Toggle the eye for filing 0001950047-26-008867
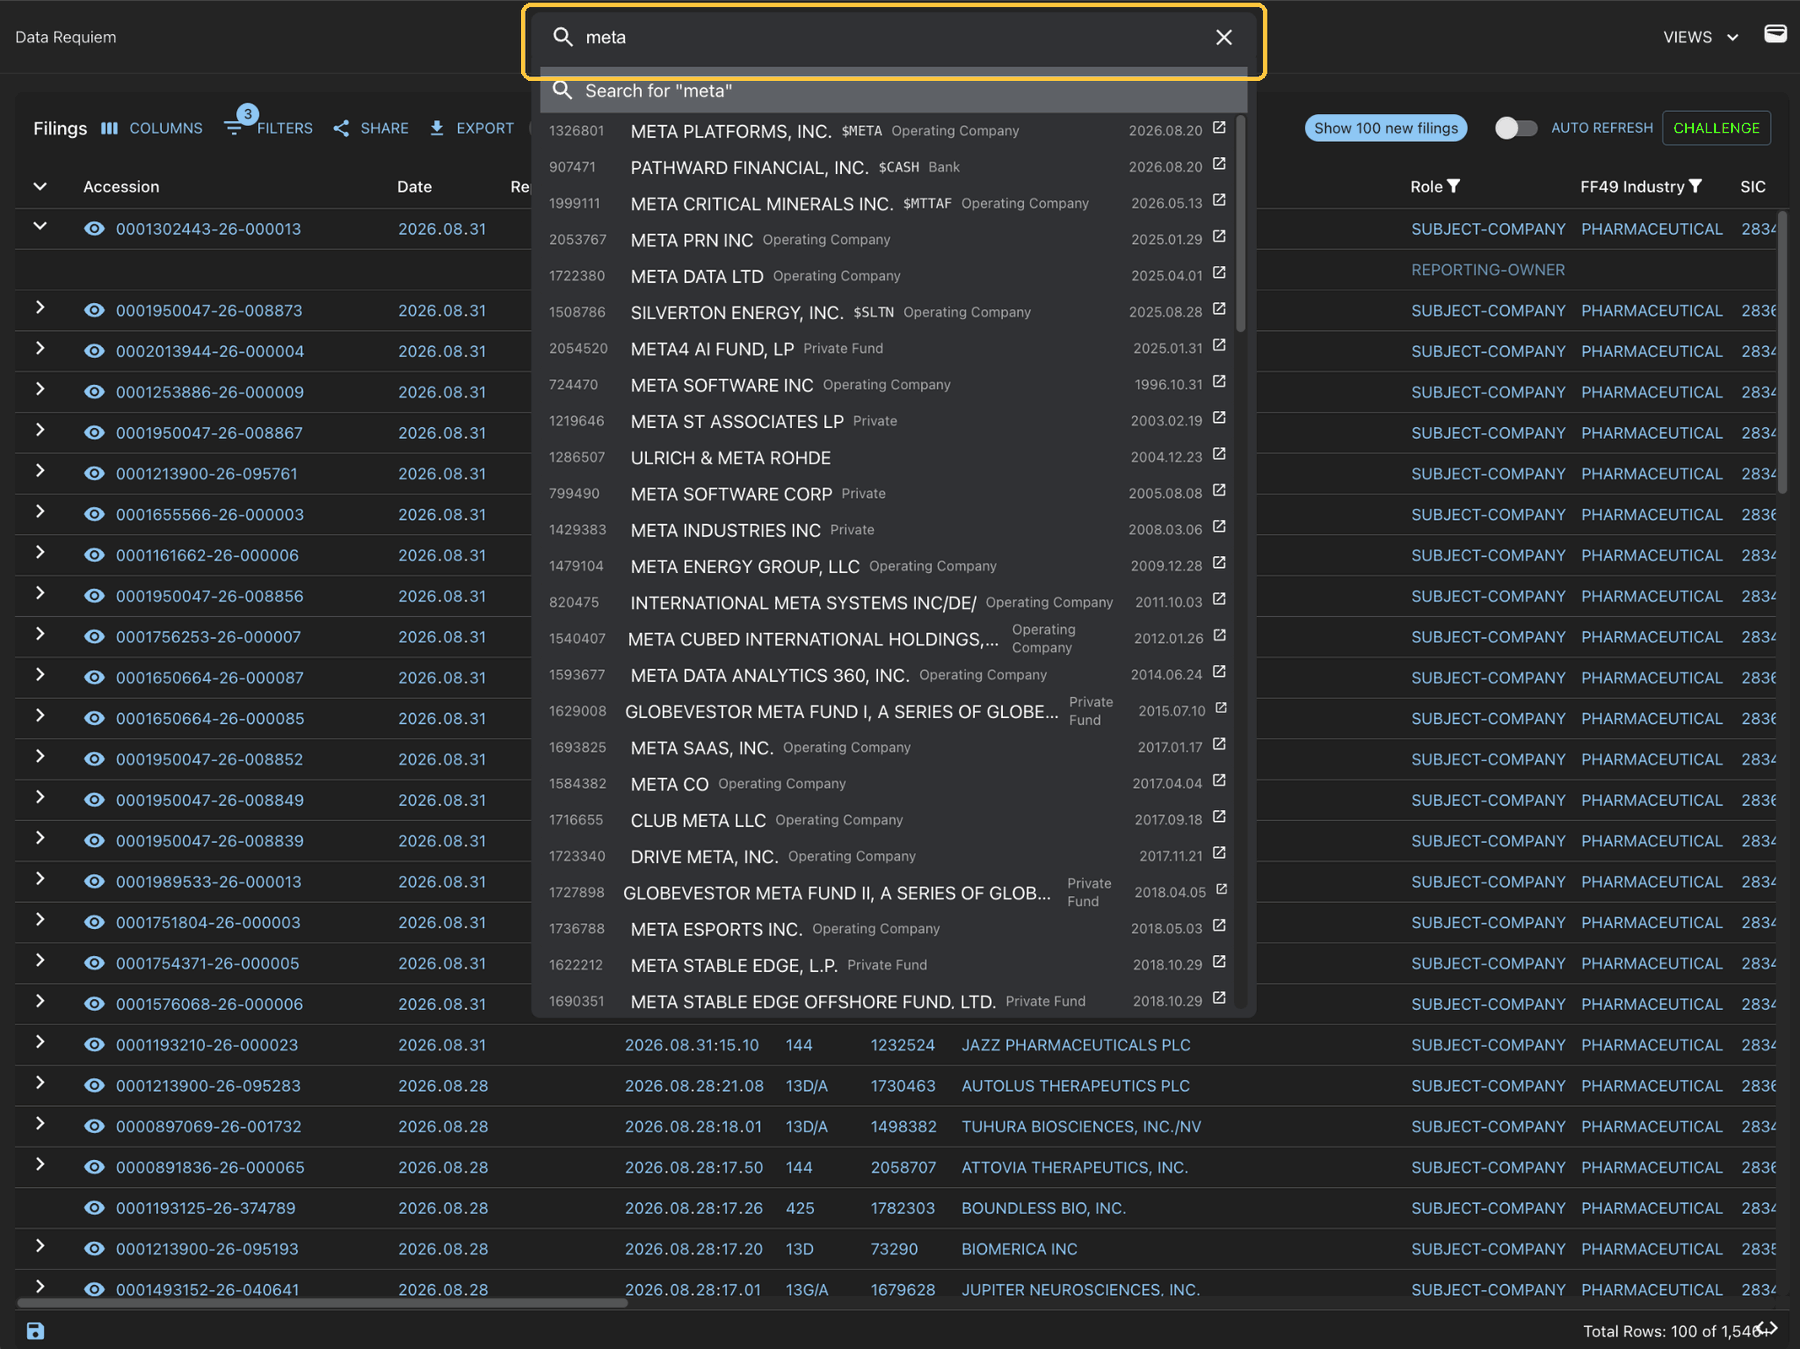Screen dimensions: 1800x1349 [x=94, y=433]
